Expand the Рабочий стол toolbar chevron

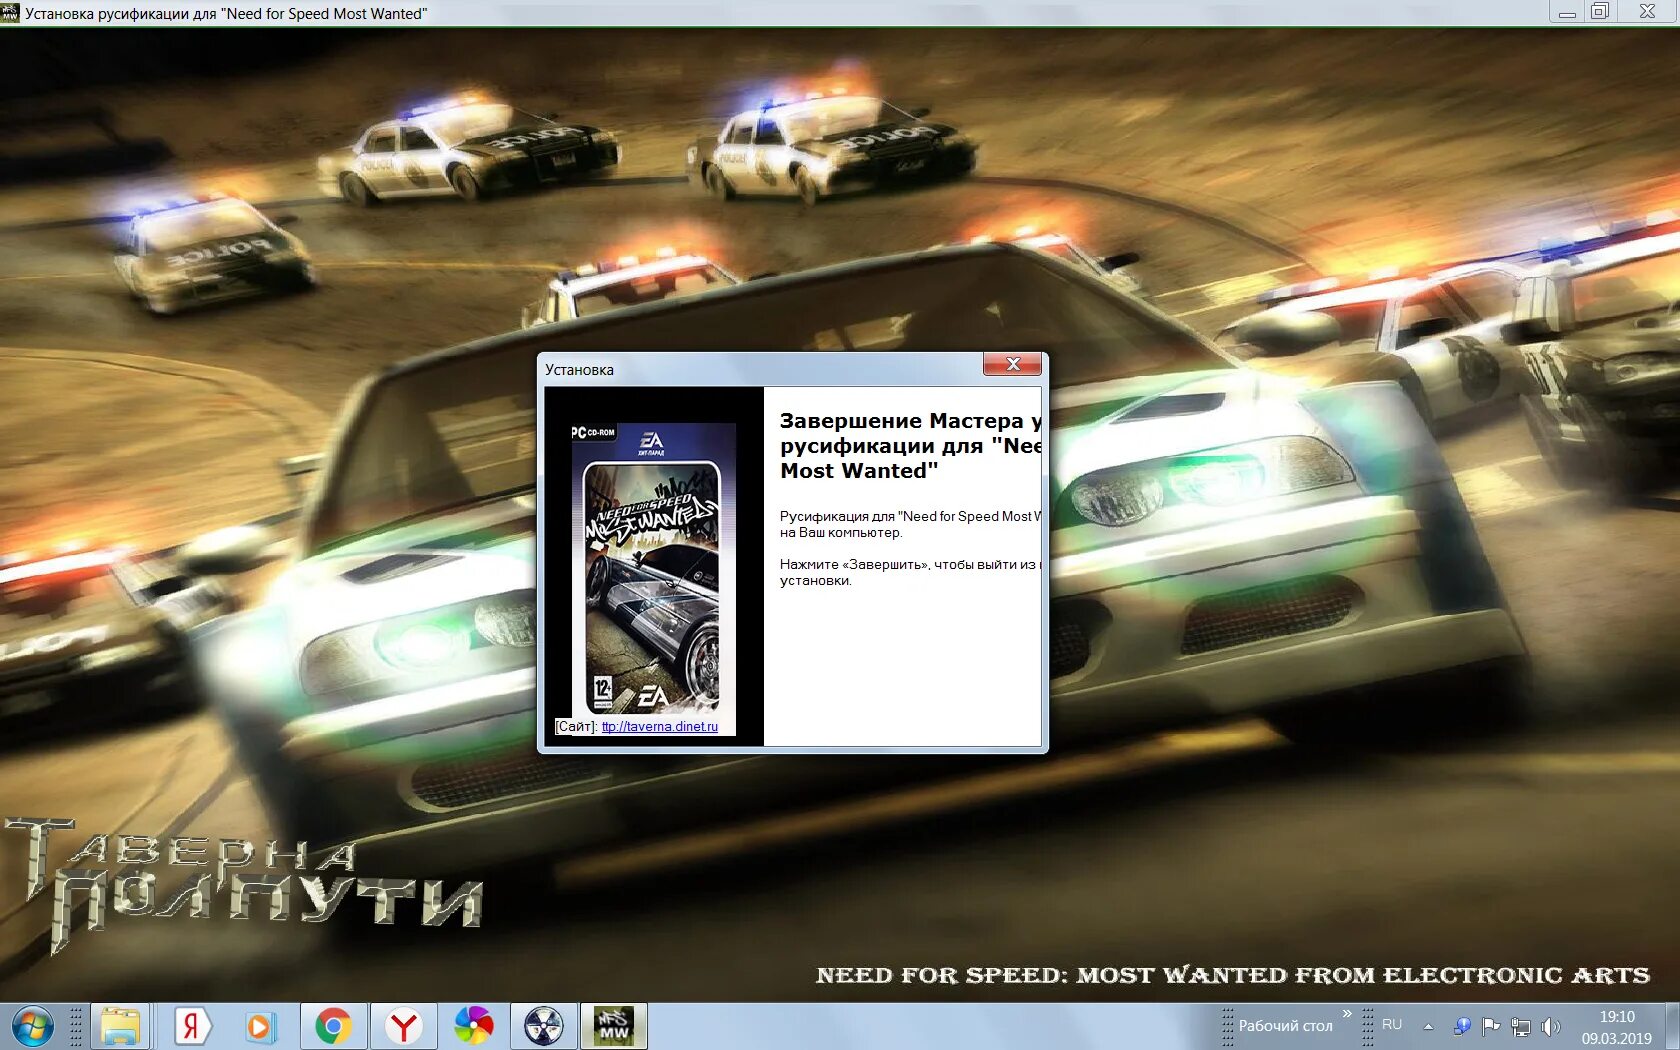[x=1347, y=1014]
